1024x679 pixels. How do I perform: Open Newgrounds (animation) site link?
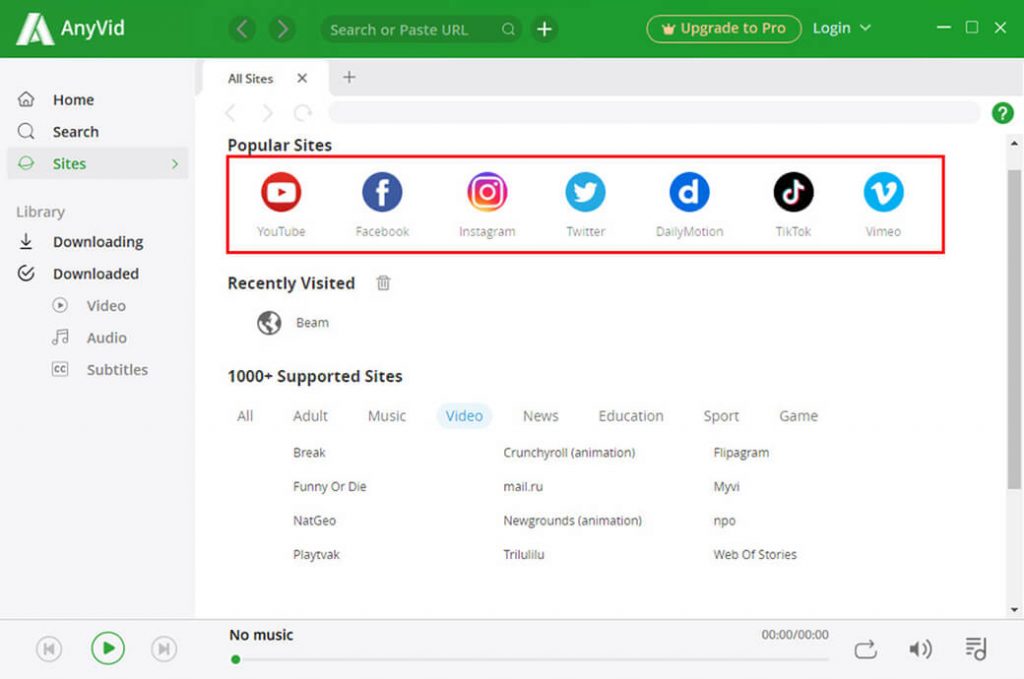click(572, 520)
